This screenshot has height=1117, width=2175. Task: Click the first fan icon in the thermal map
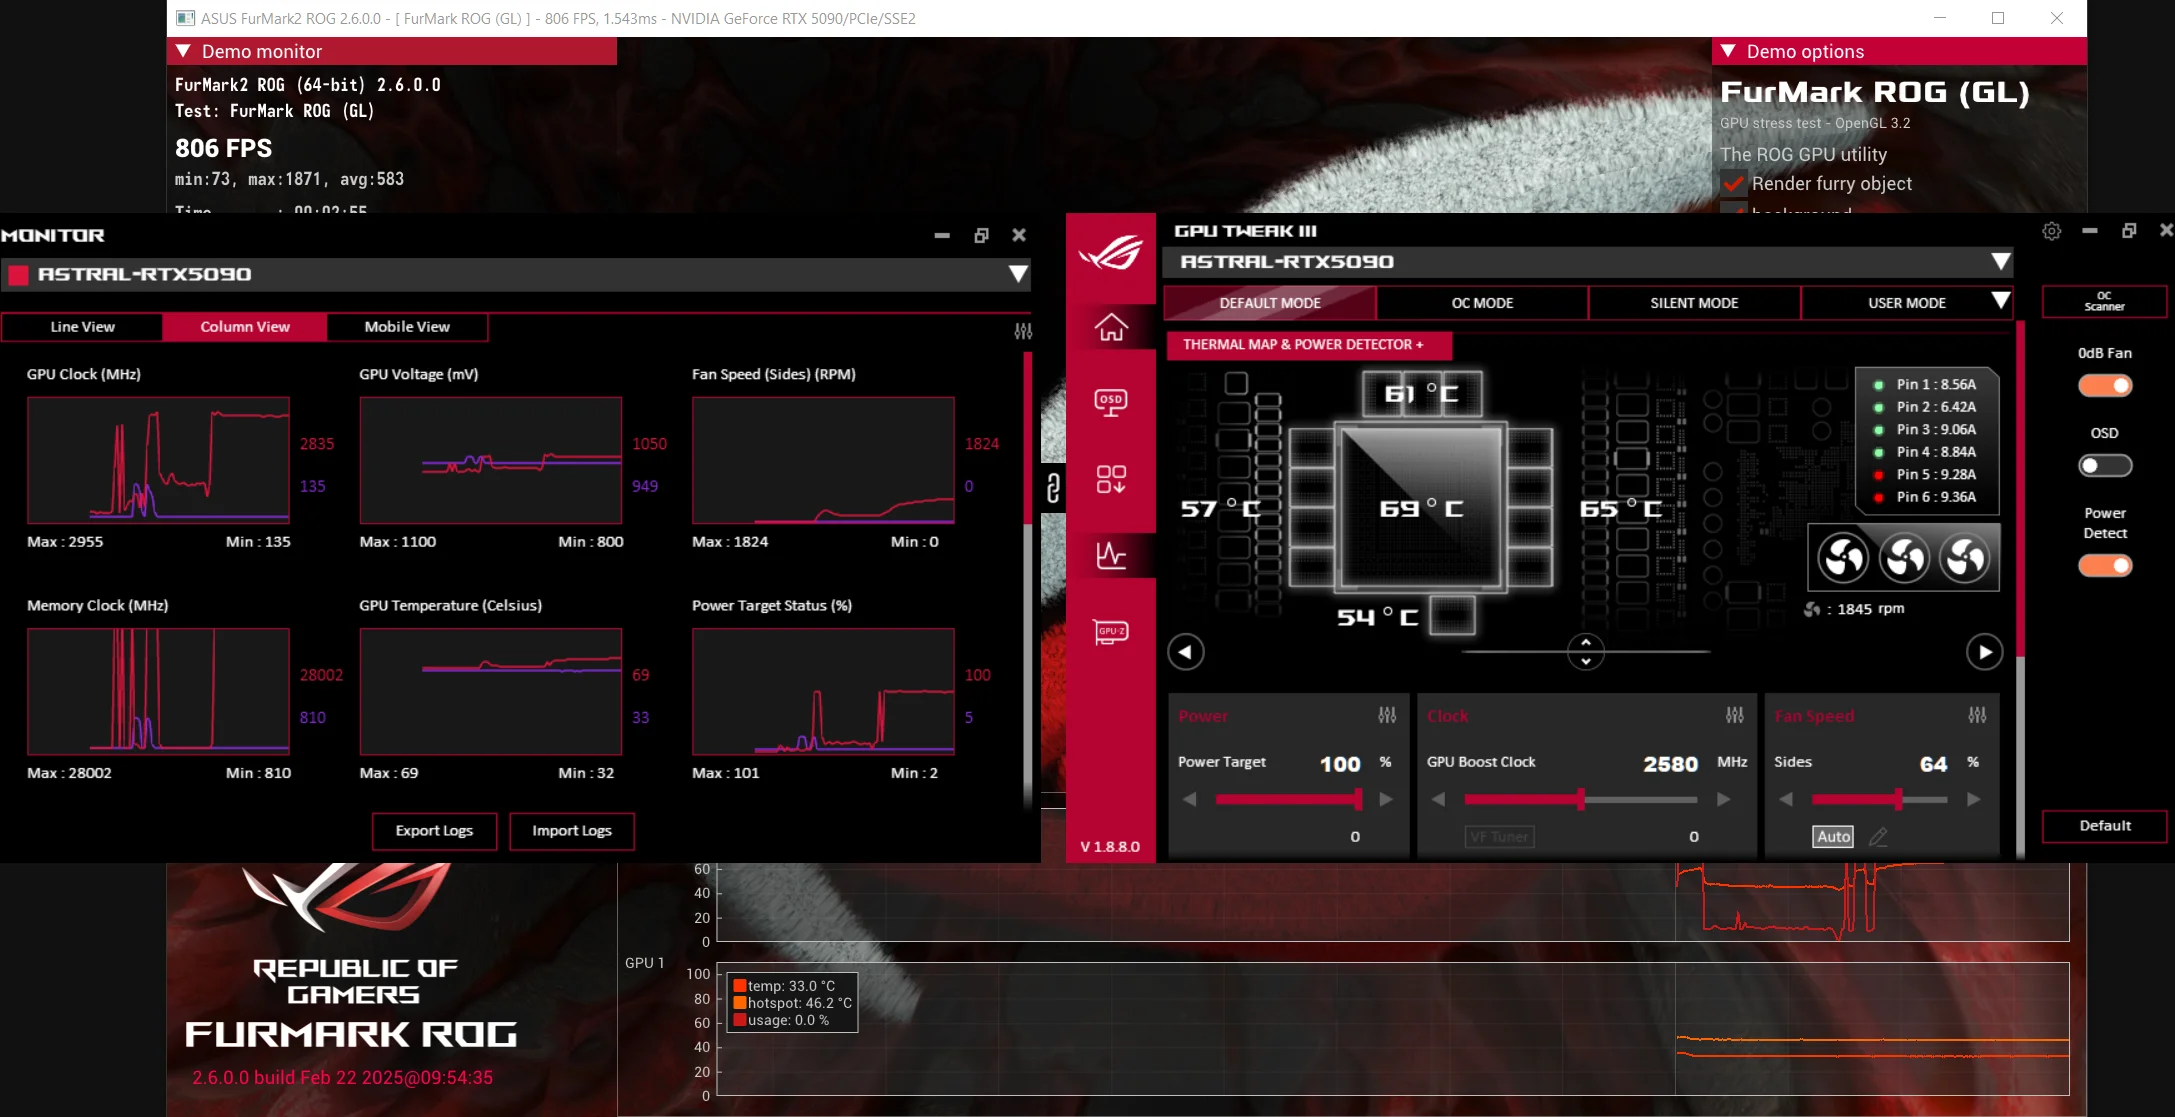coord(1844,558)
